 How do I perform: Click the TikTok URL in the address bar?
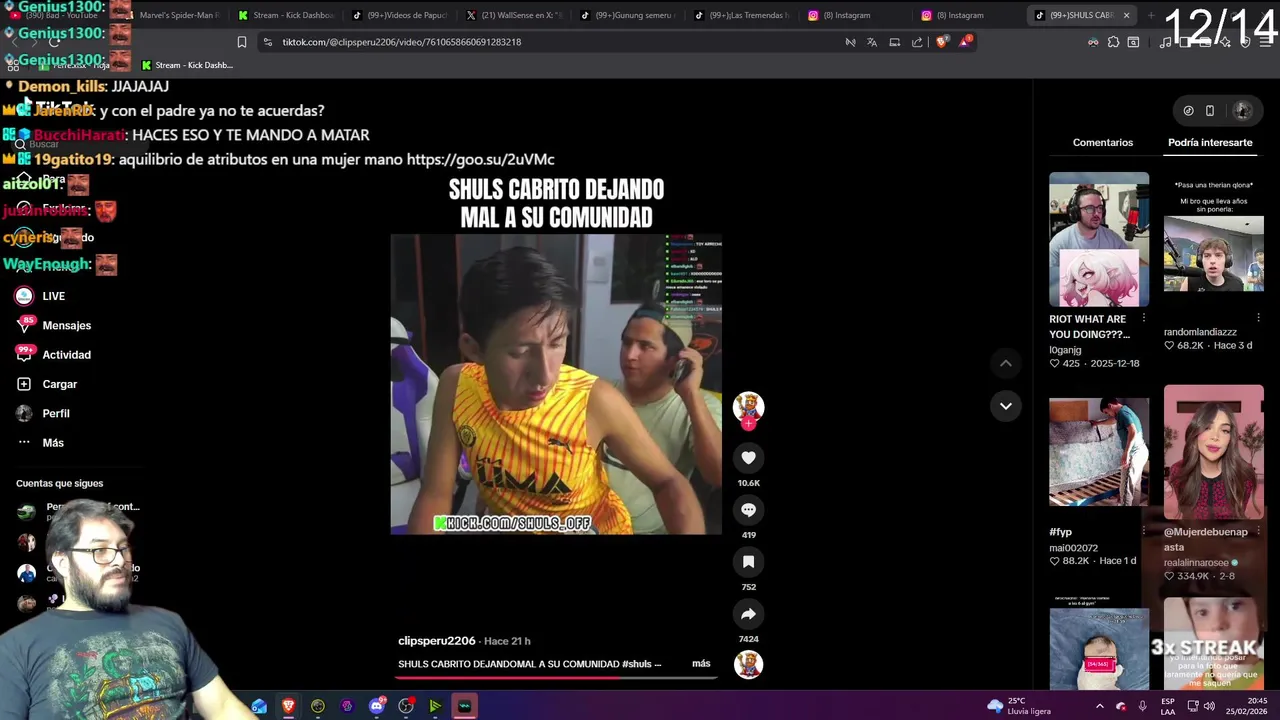pos(401,42)
